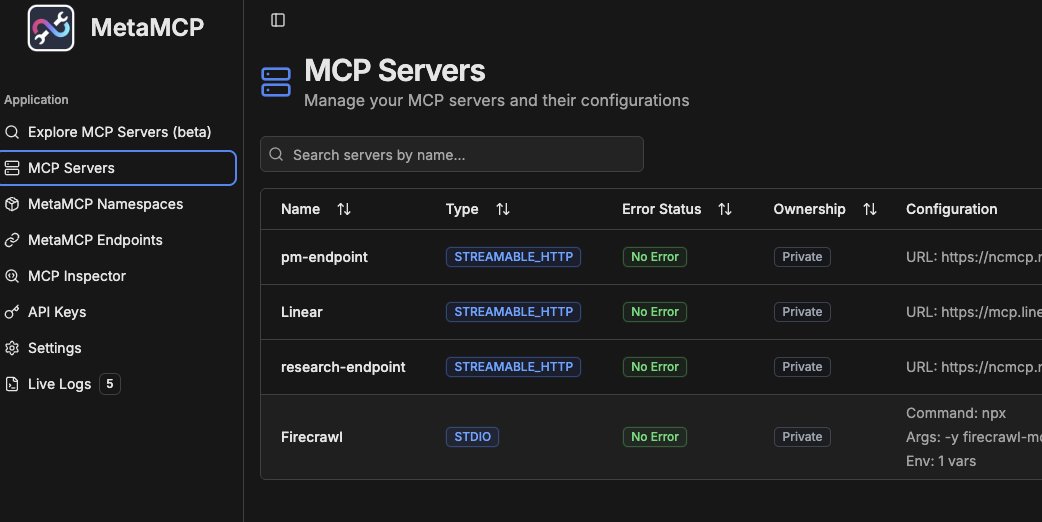Click Private badge in Firecrawl row
1042x522 pixels.
point(802,437)
